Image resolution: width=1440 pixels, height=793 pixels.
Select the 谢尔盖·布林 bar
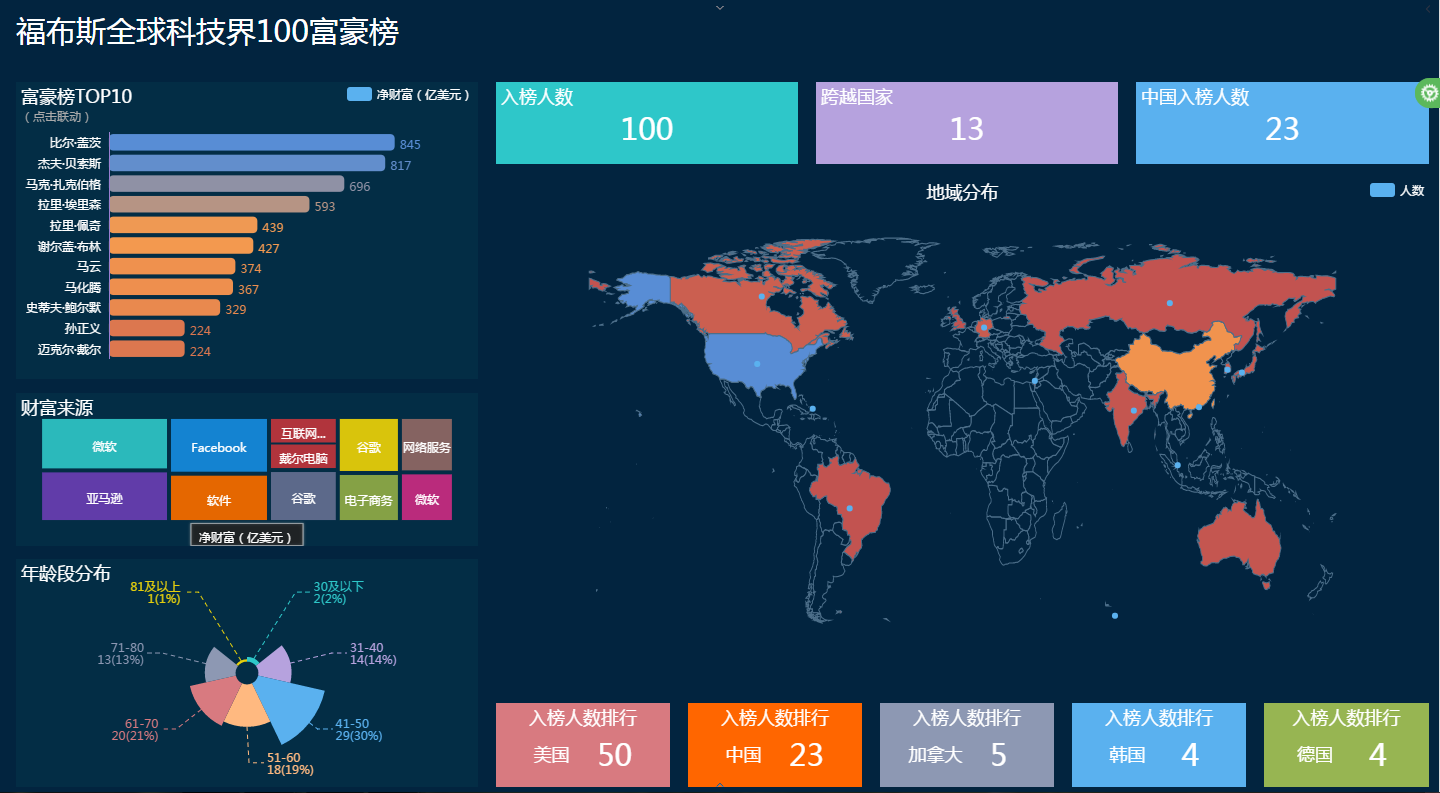(181, 246)
